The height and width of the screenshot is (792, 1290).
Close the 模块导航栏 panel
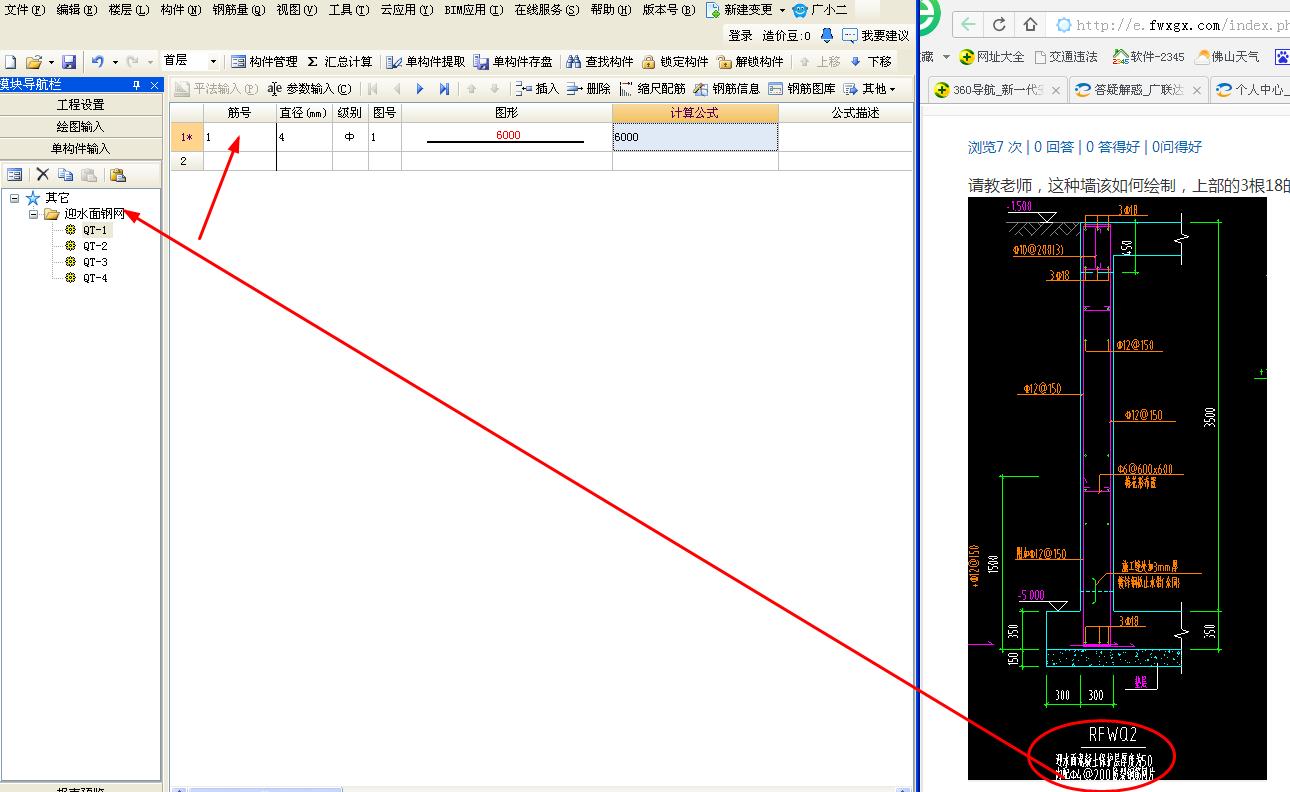154,85
